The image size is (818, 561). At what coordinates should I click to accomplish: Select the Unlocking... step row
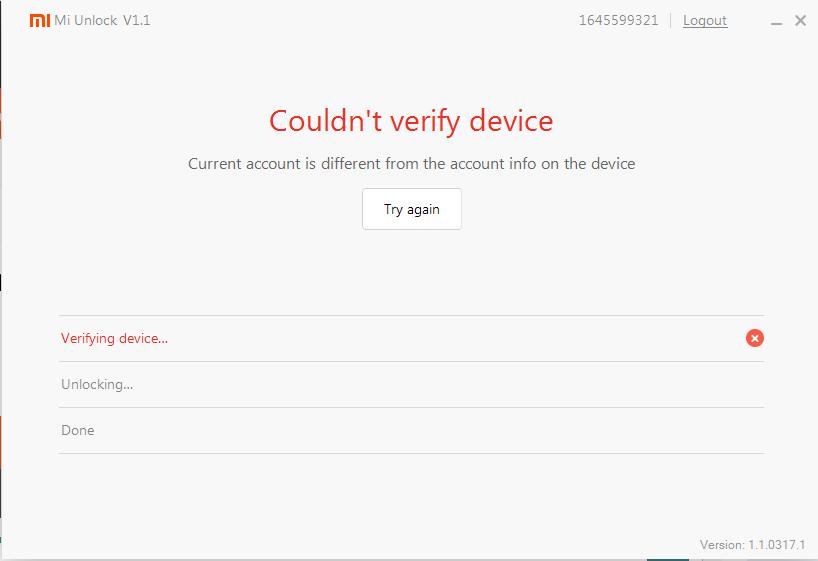pos(97,384)
